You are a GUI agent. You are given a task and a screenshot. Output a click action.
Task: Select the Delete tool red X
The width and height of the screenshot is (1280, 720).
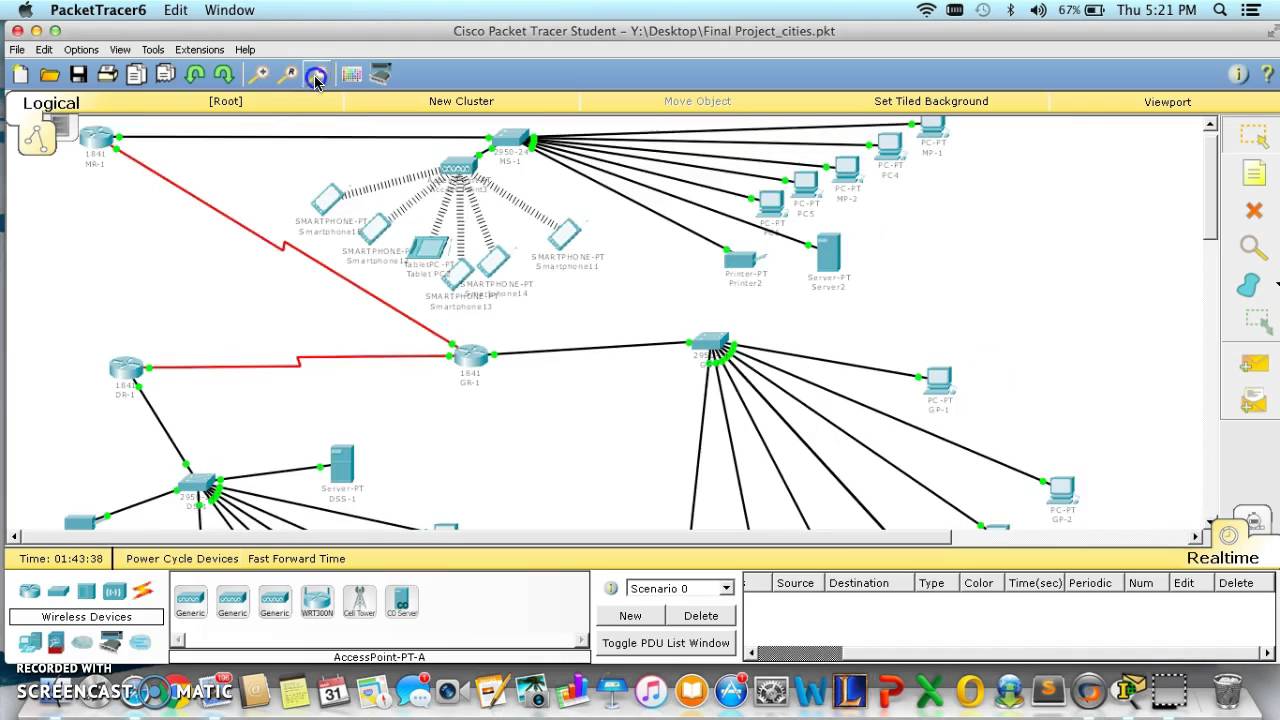(x=1254, y=211)
